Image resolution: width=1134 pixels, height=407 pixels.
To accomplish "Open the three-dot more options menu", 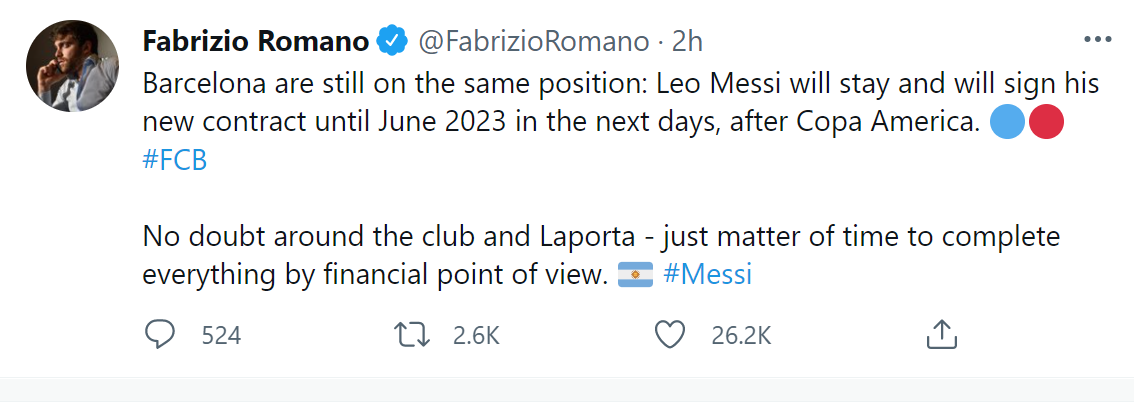I will (1099, 40).
